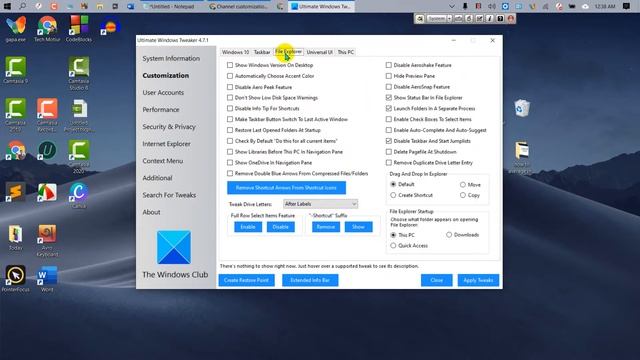Open Performance section
Viewport: 640px width, 360px height.
point(161,110)
